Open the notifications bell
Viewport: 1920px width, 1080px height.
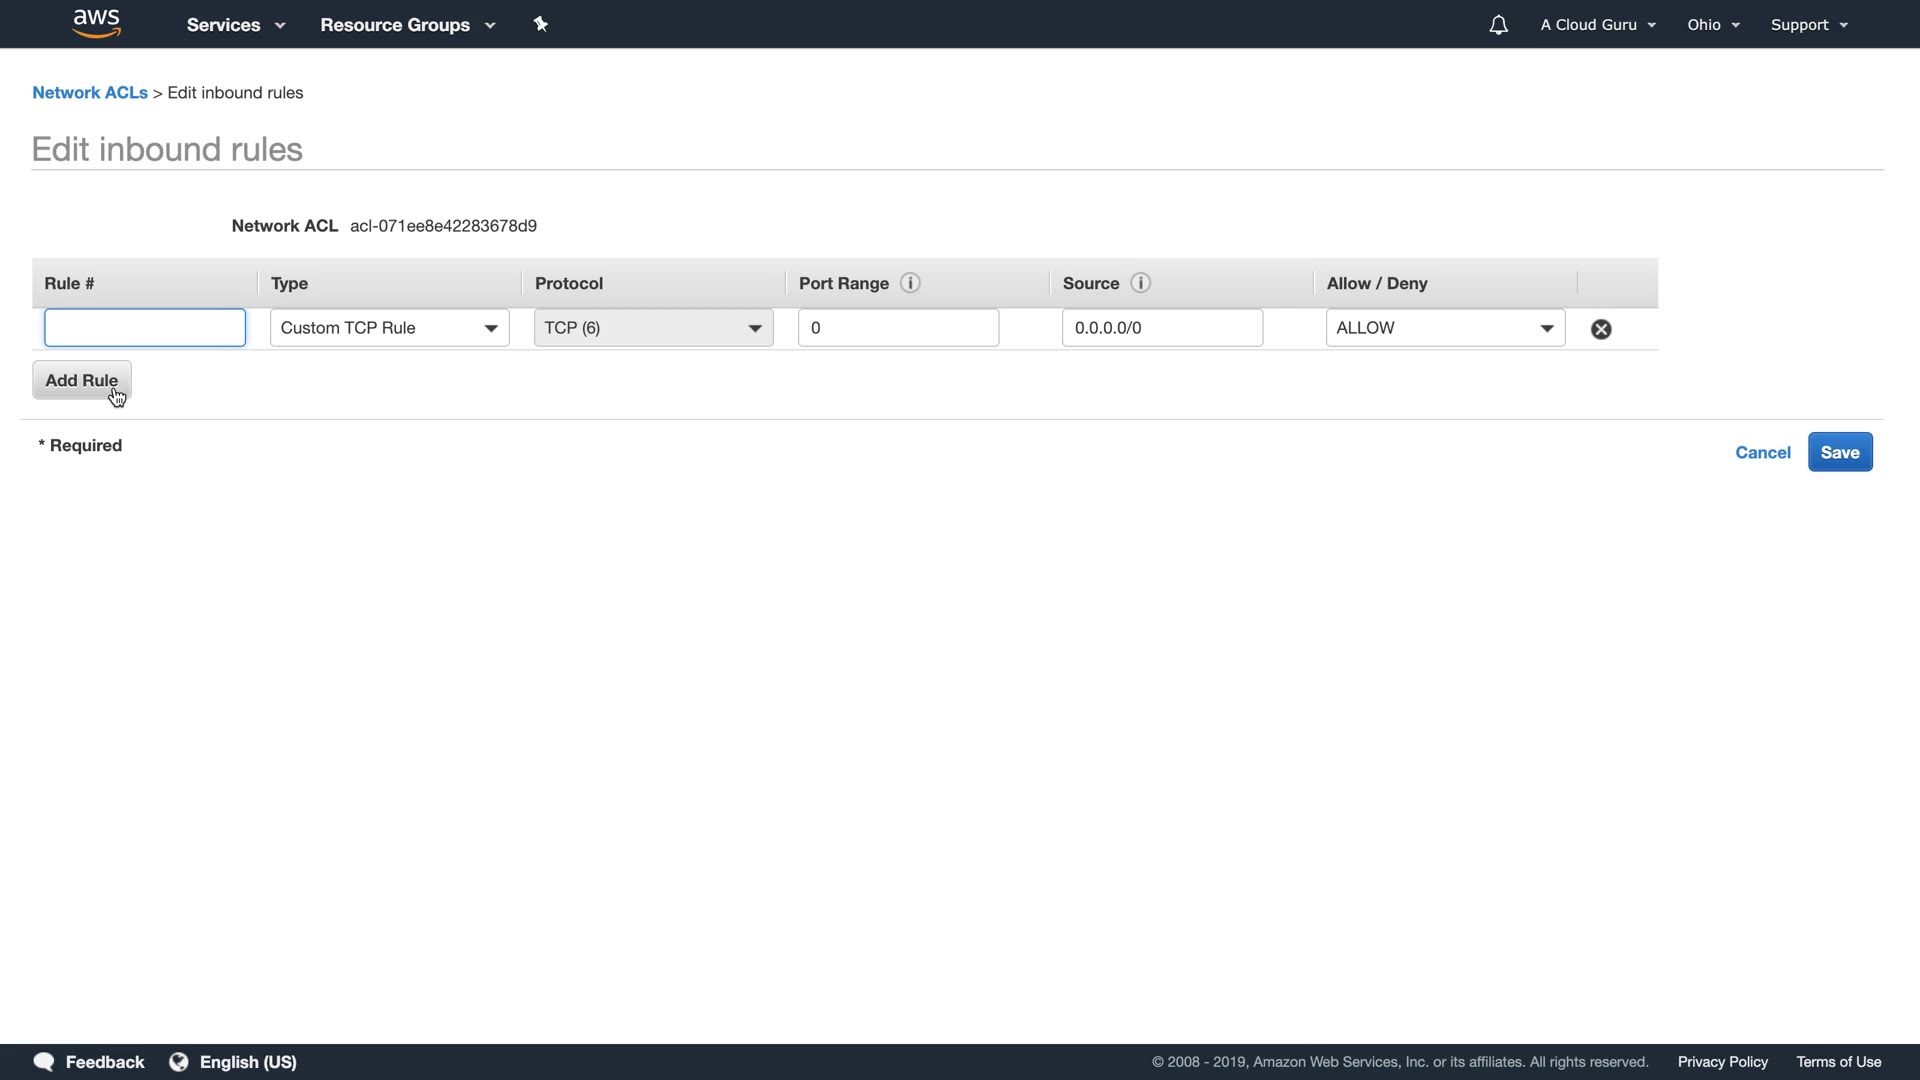click(x=1498, y=25)
